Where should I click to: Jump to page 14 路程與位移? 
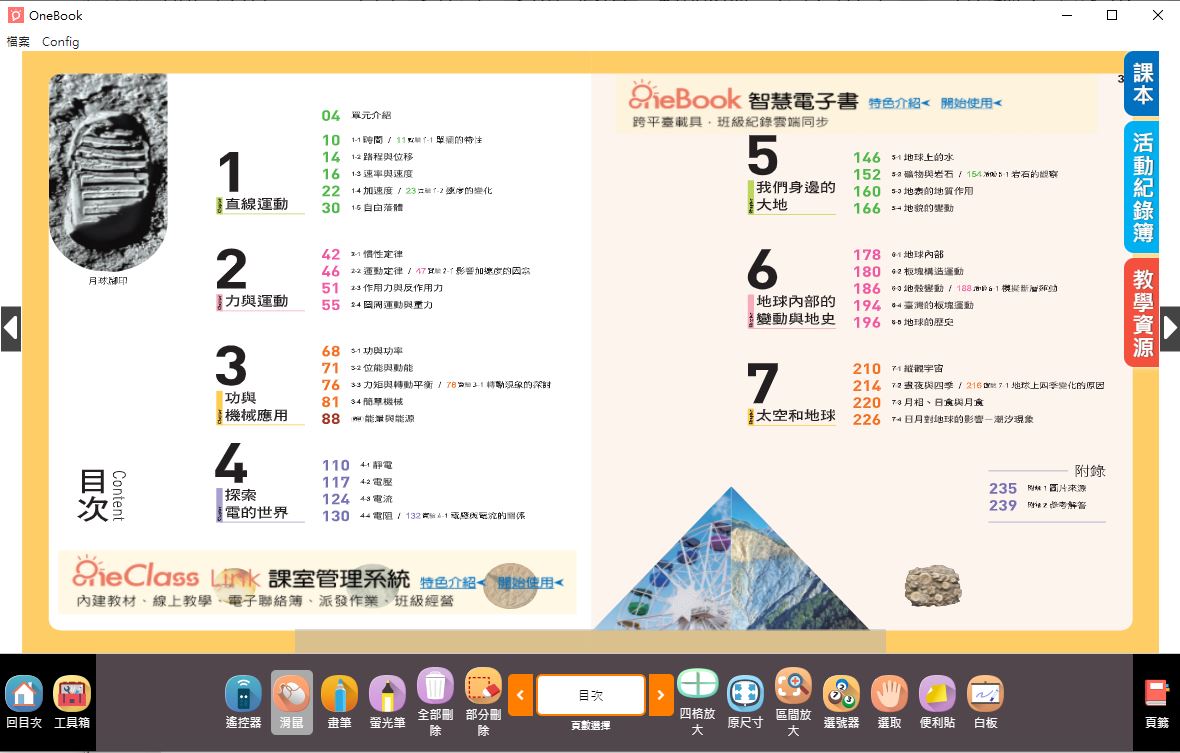pyautogui.click(x=368, y=157)
